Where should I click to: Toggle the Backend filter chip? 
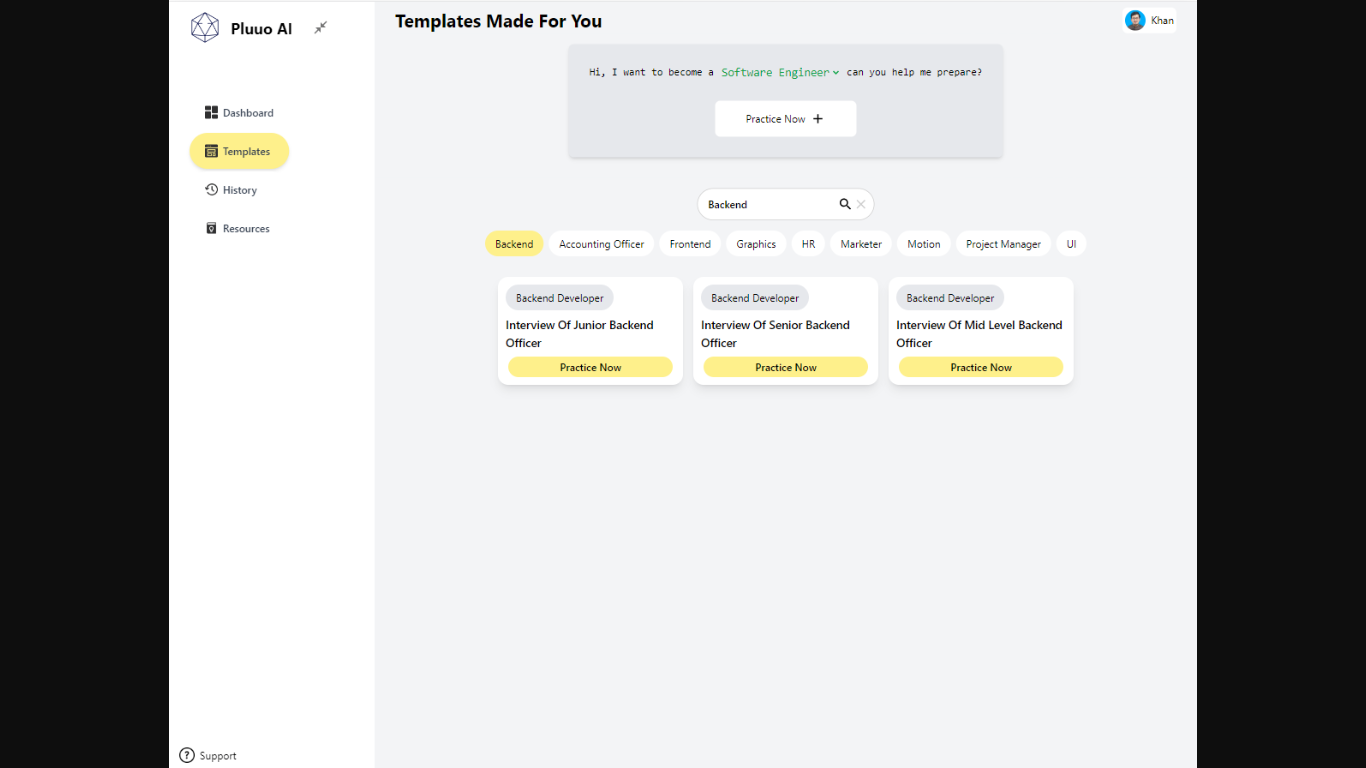[514, 244]
